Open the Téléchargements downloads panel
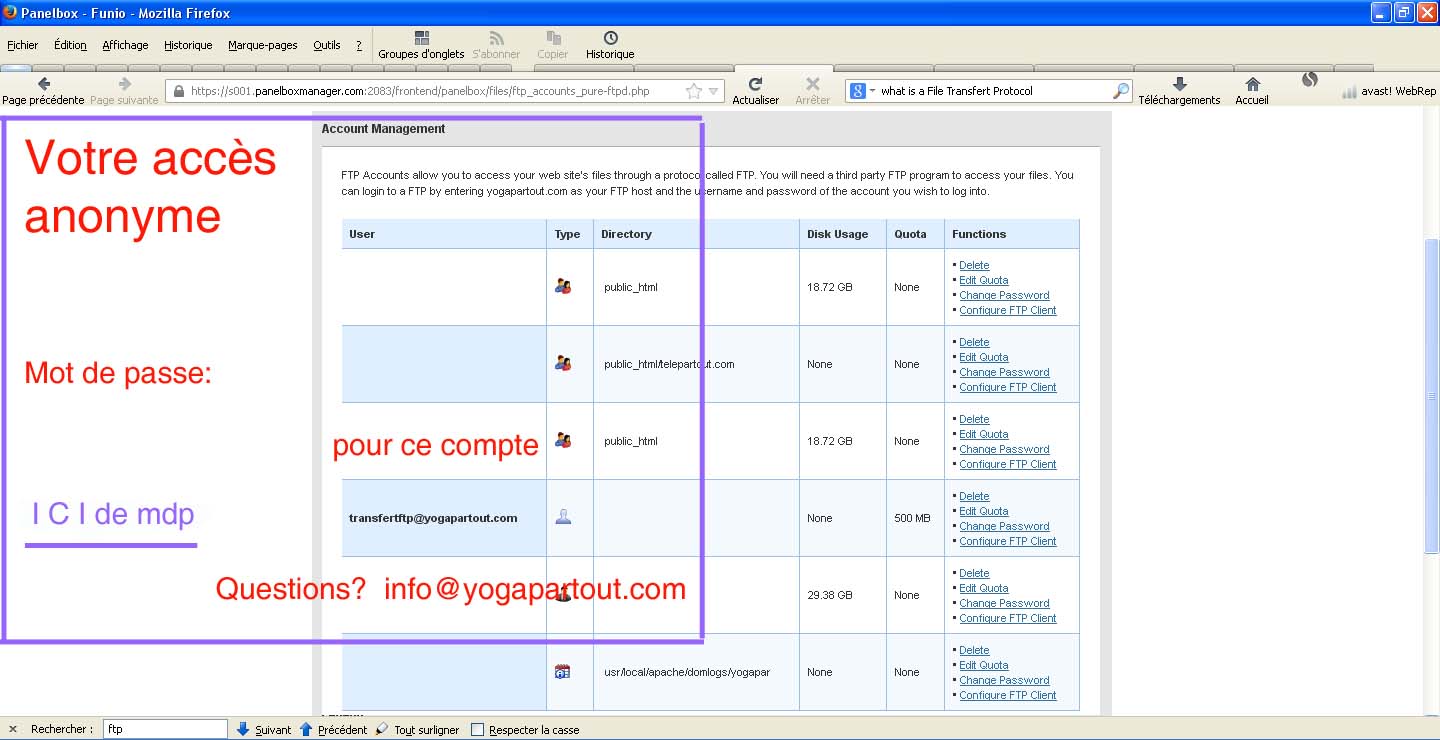 tap(1179, 85)
